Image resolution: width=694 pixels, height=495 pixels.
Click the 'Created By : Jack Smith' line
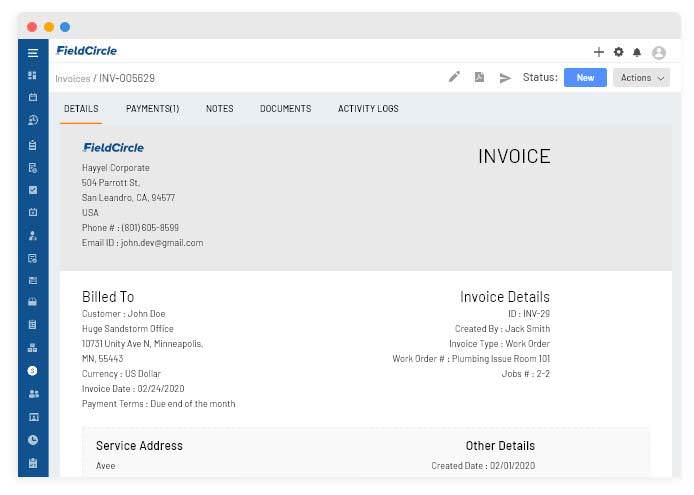tap(502, 329)
